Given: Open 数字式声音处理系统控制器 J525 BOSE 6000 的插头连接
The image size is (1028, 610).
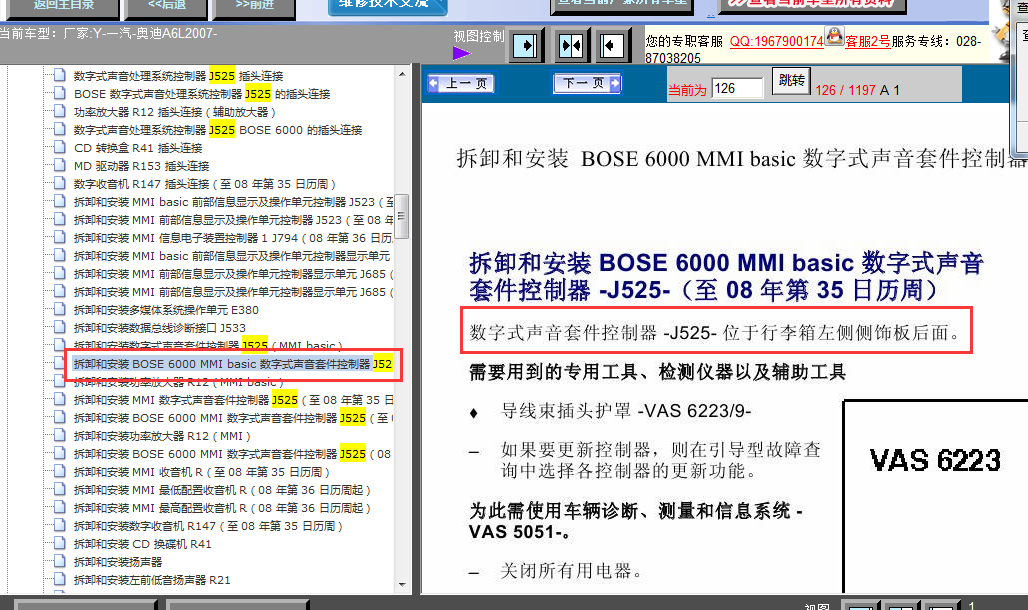Looking at the screenshot, I should [218, 130].
